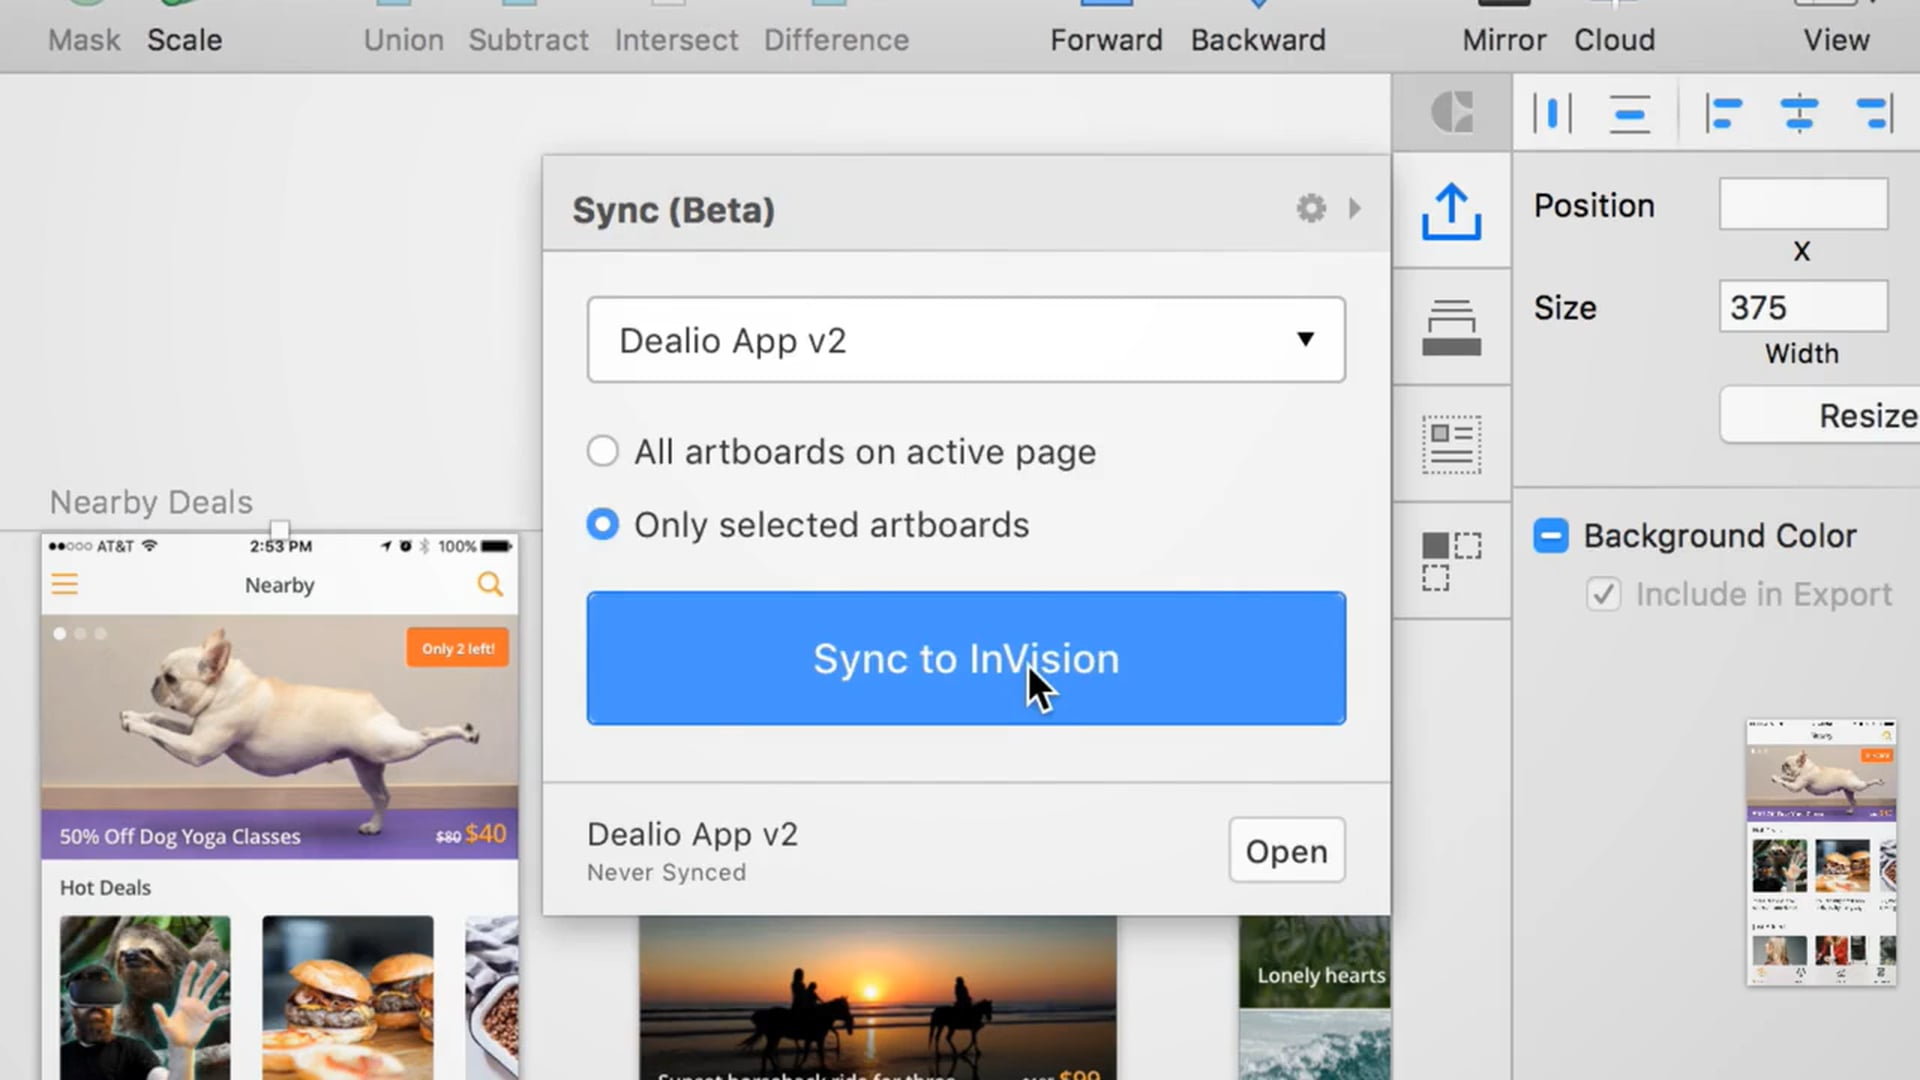Open 'Dealio App v2' project via Open button
Viewport: 1920px width, 1080px height.
pyautogui.click(x=1286, y=851)
